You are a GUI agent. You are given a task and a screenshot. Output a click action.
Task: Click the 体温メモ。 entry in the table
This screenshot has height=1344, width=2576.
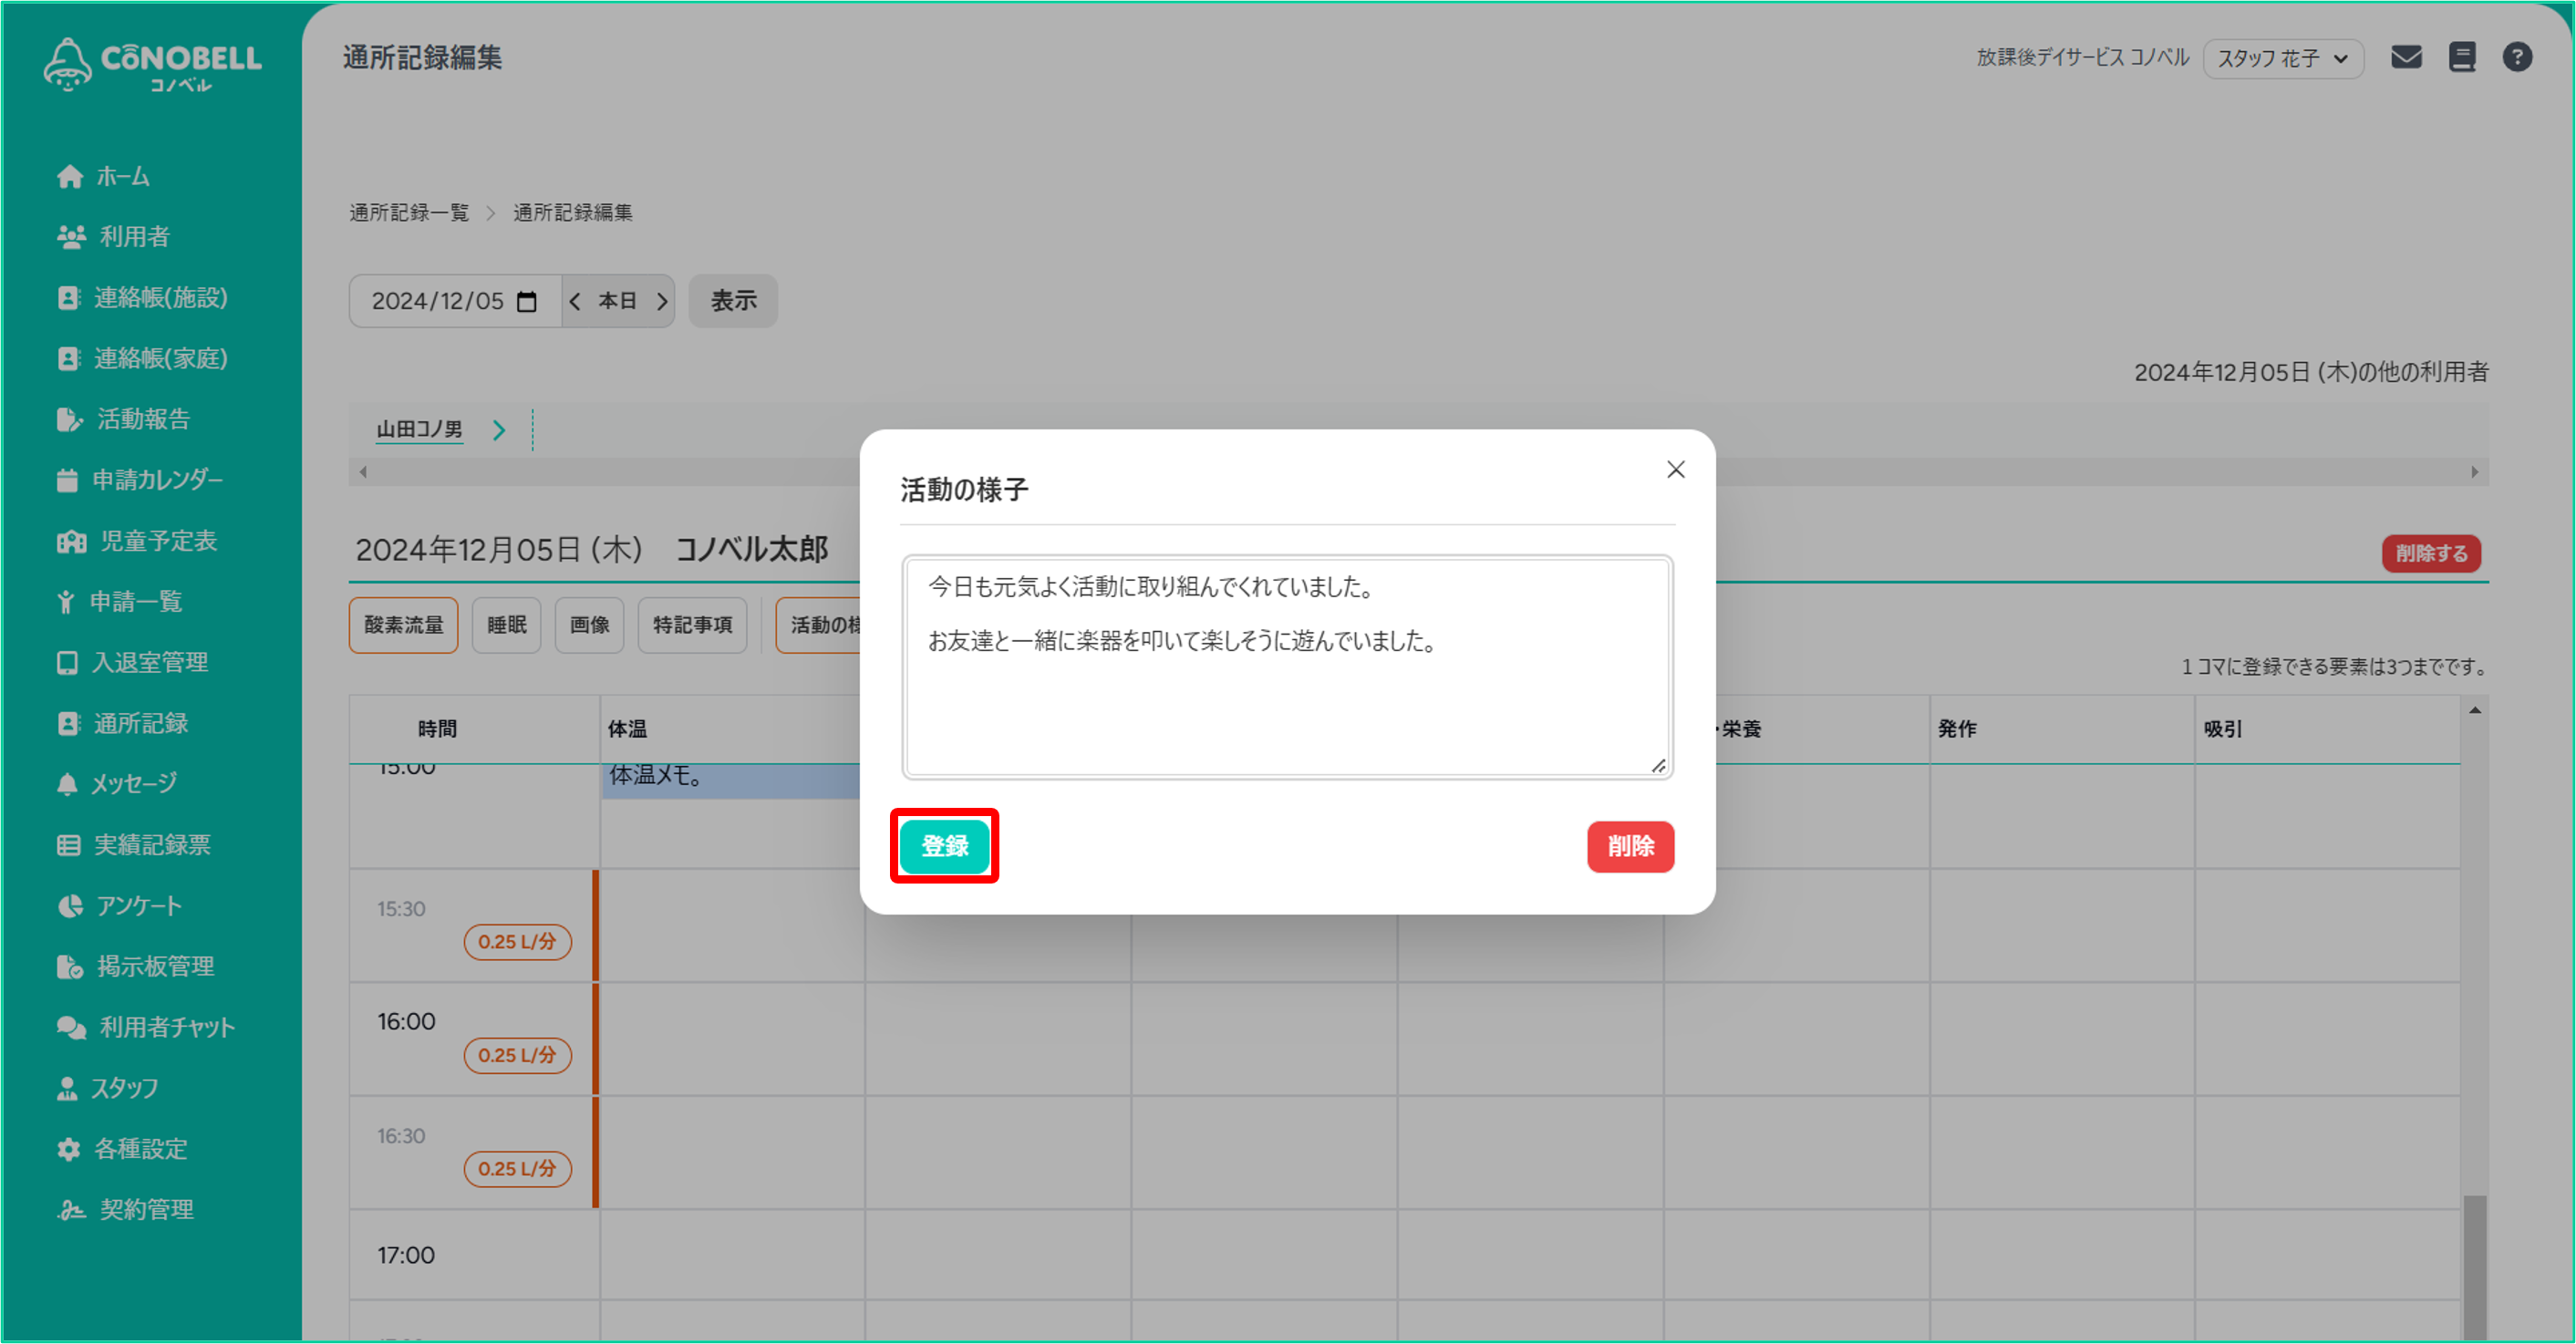(x=730, y=780)
